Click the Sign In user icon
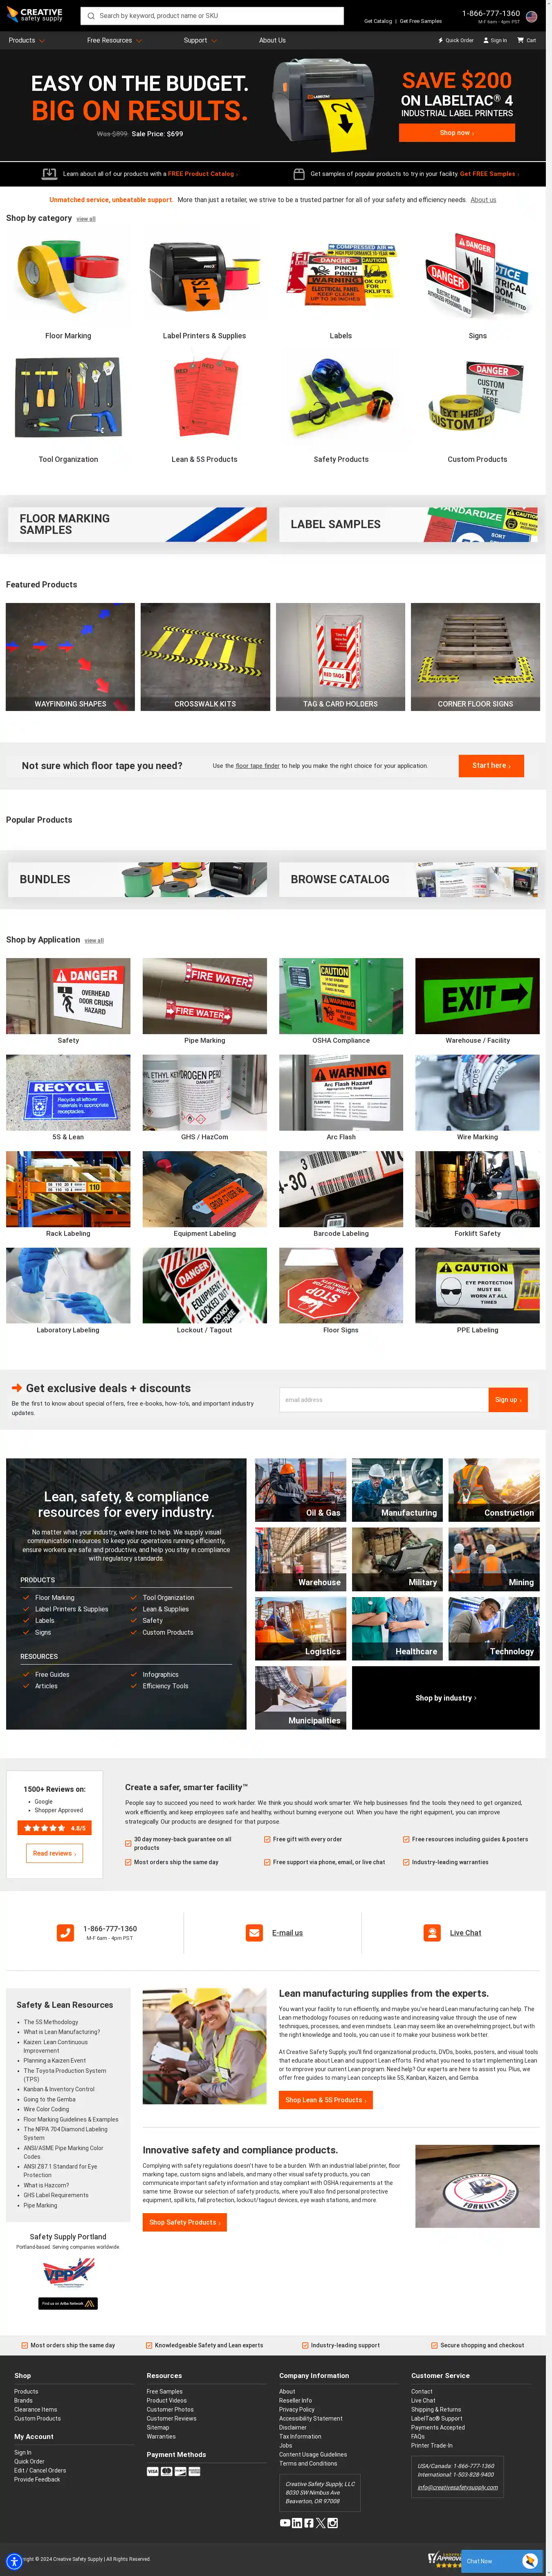This screenshot has height=2576, width=552. pyautogui.click(x=486, y=40)
